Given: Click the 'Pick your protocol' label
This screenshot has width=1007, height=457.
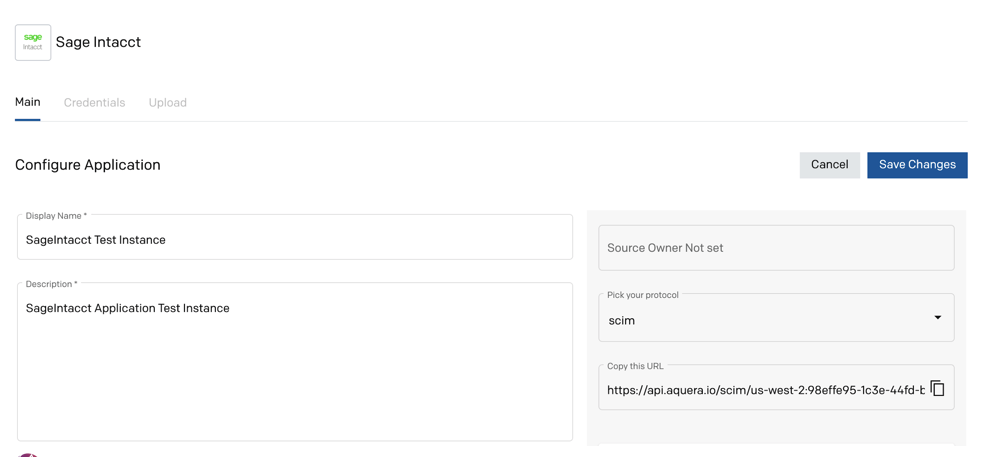Looking at the screenshot, I should (x=642, y=295).
